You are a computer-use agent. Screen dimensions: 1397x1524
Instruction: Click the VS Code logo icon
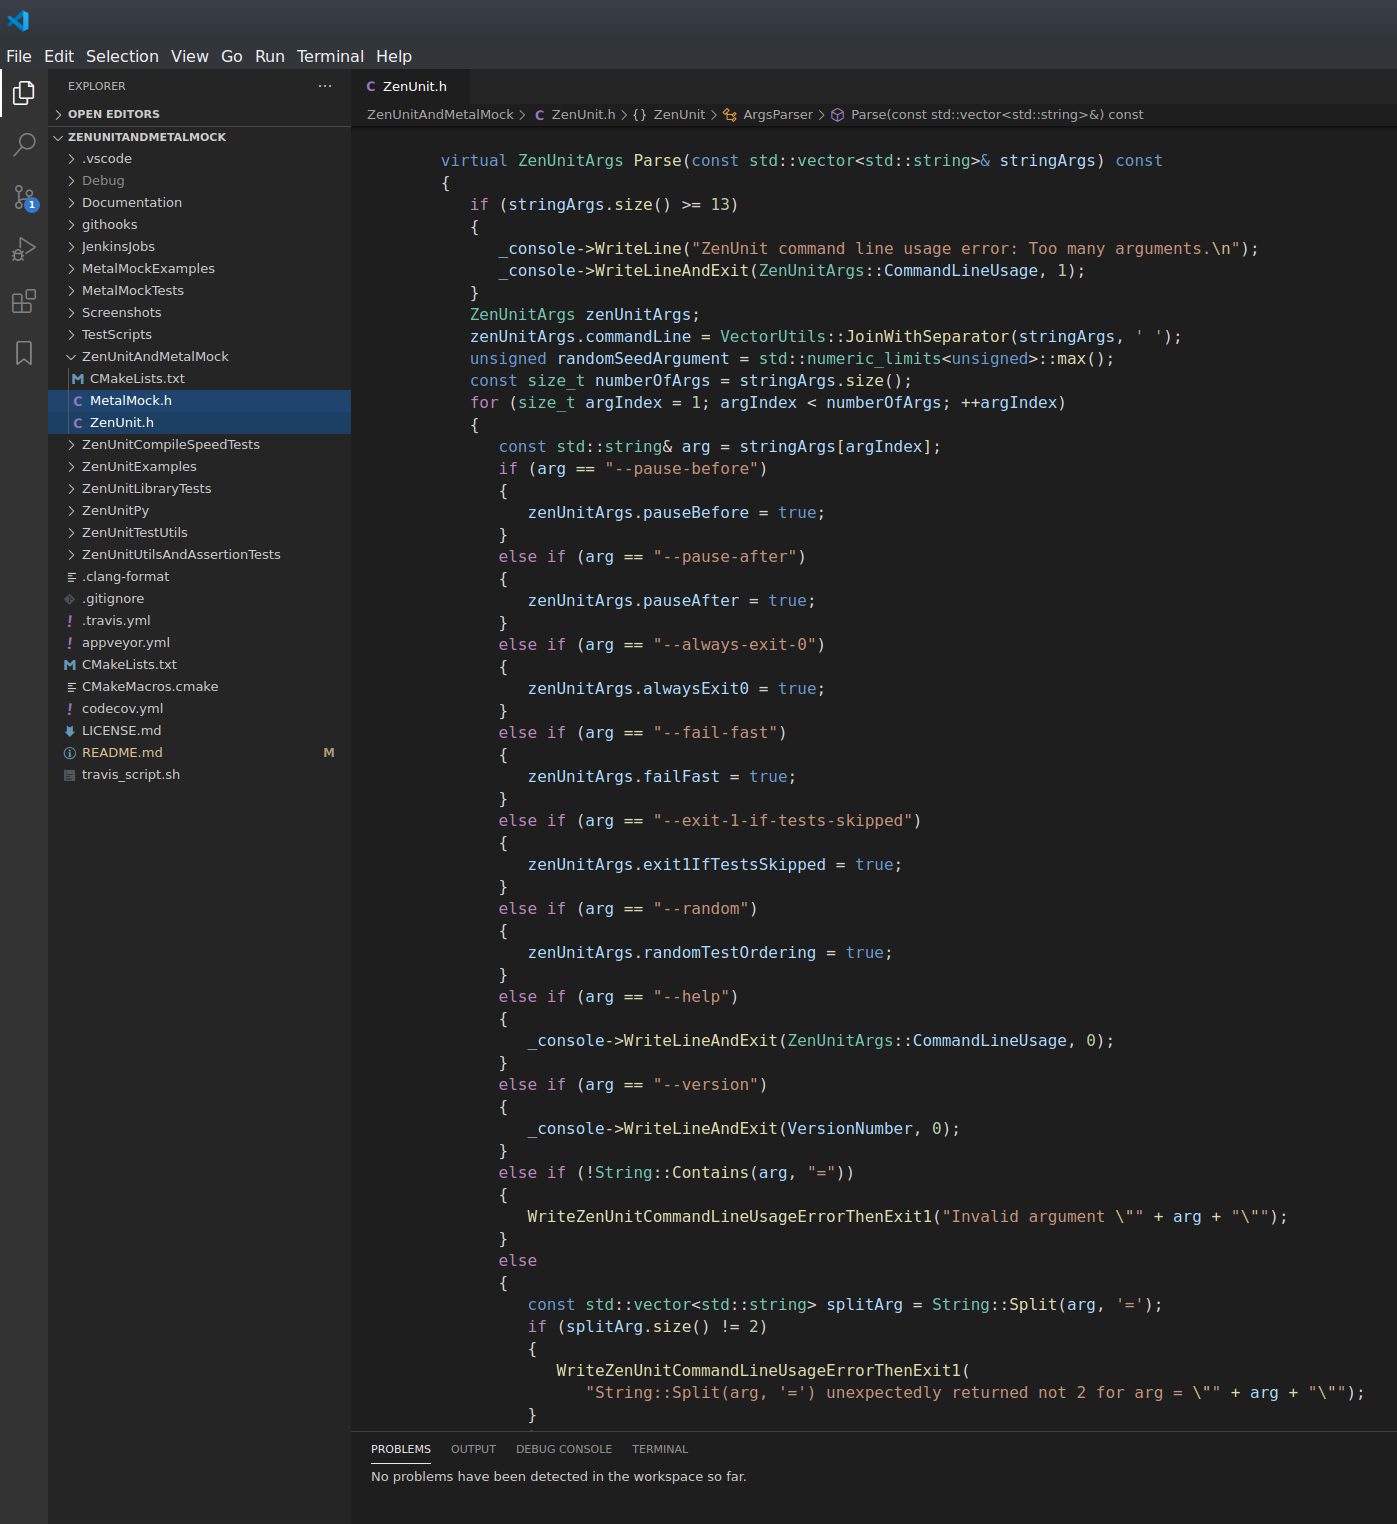(x=18, y=20)
